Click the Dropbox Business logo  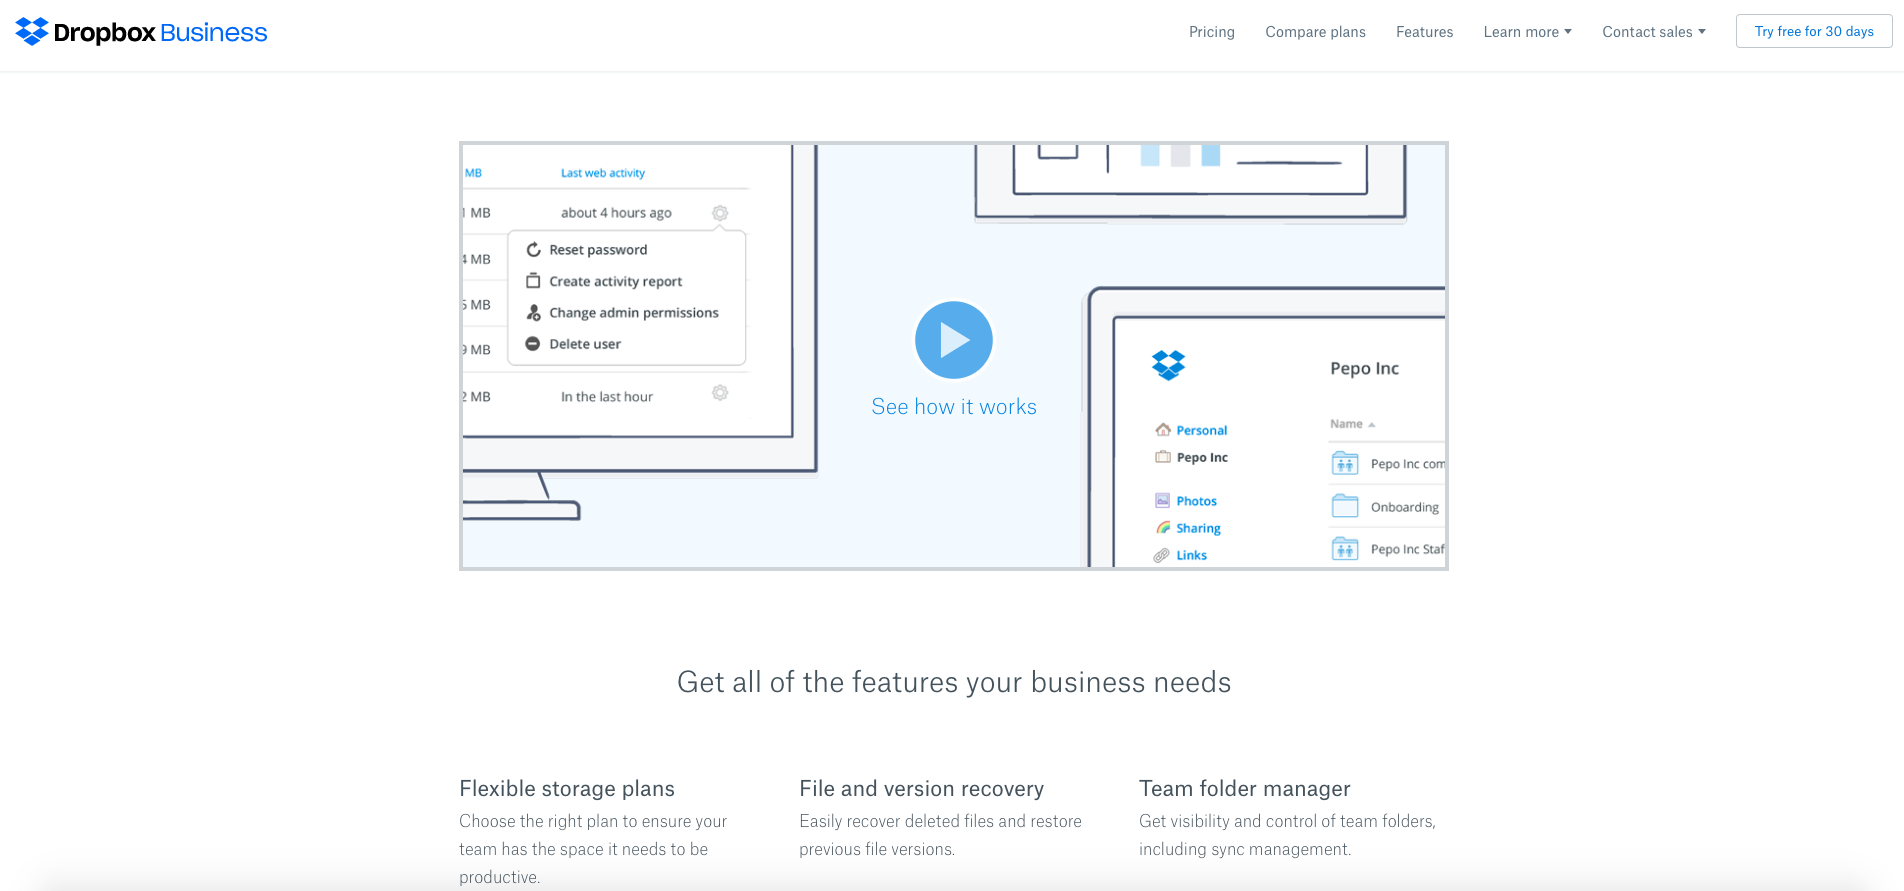coord(142,32)
